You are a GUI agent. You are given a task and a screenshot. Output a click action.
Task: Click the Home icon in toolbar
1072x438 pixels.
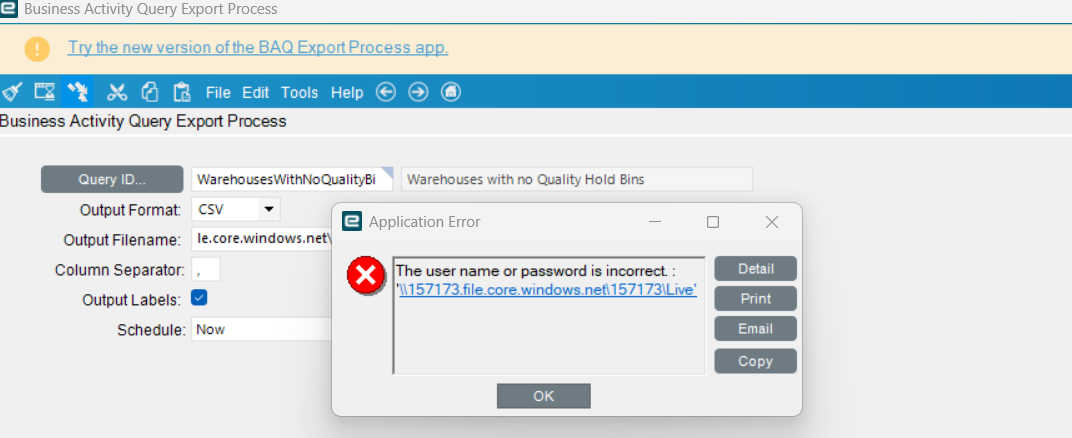(451, 92)
